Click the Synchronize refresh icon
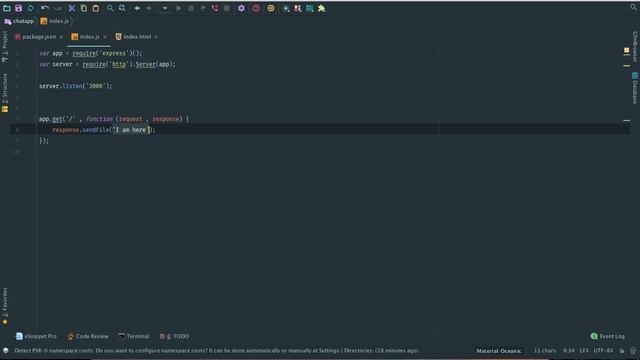Viewport: 640px width, 360px height. pos(31,8)
